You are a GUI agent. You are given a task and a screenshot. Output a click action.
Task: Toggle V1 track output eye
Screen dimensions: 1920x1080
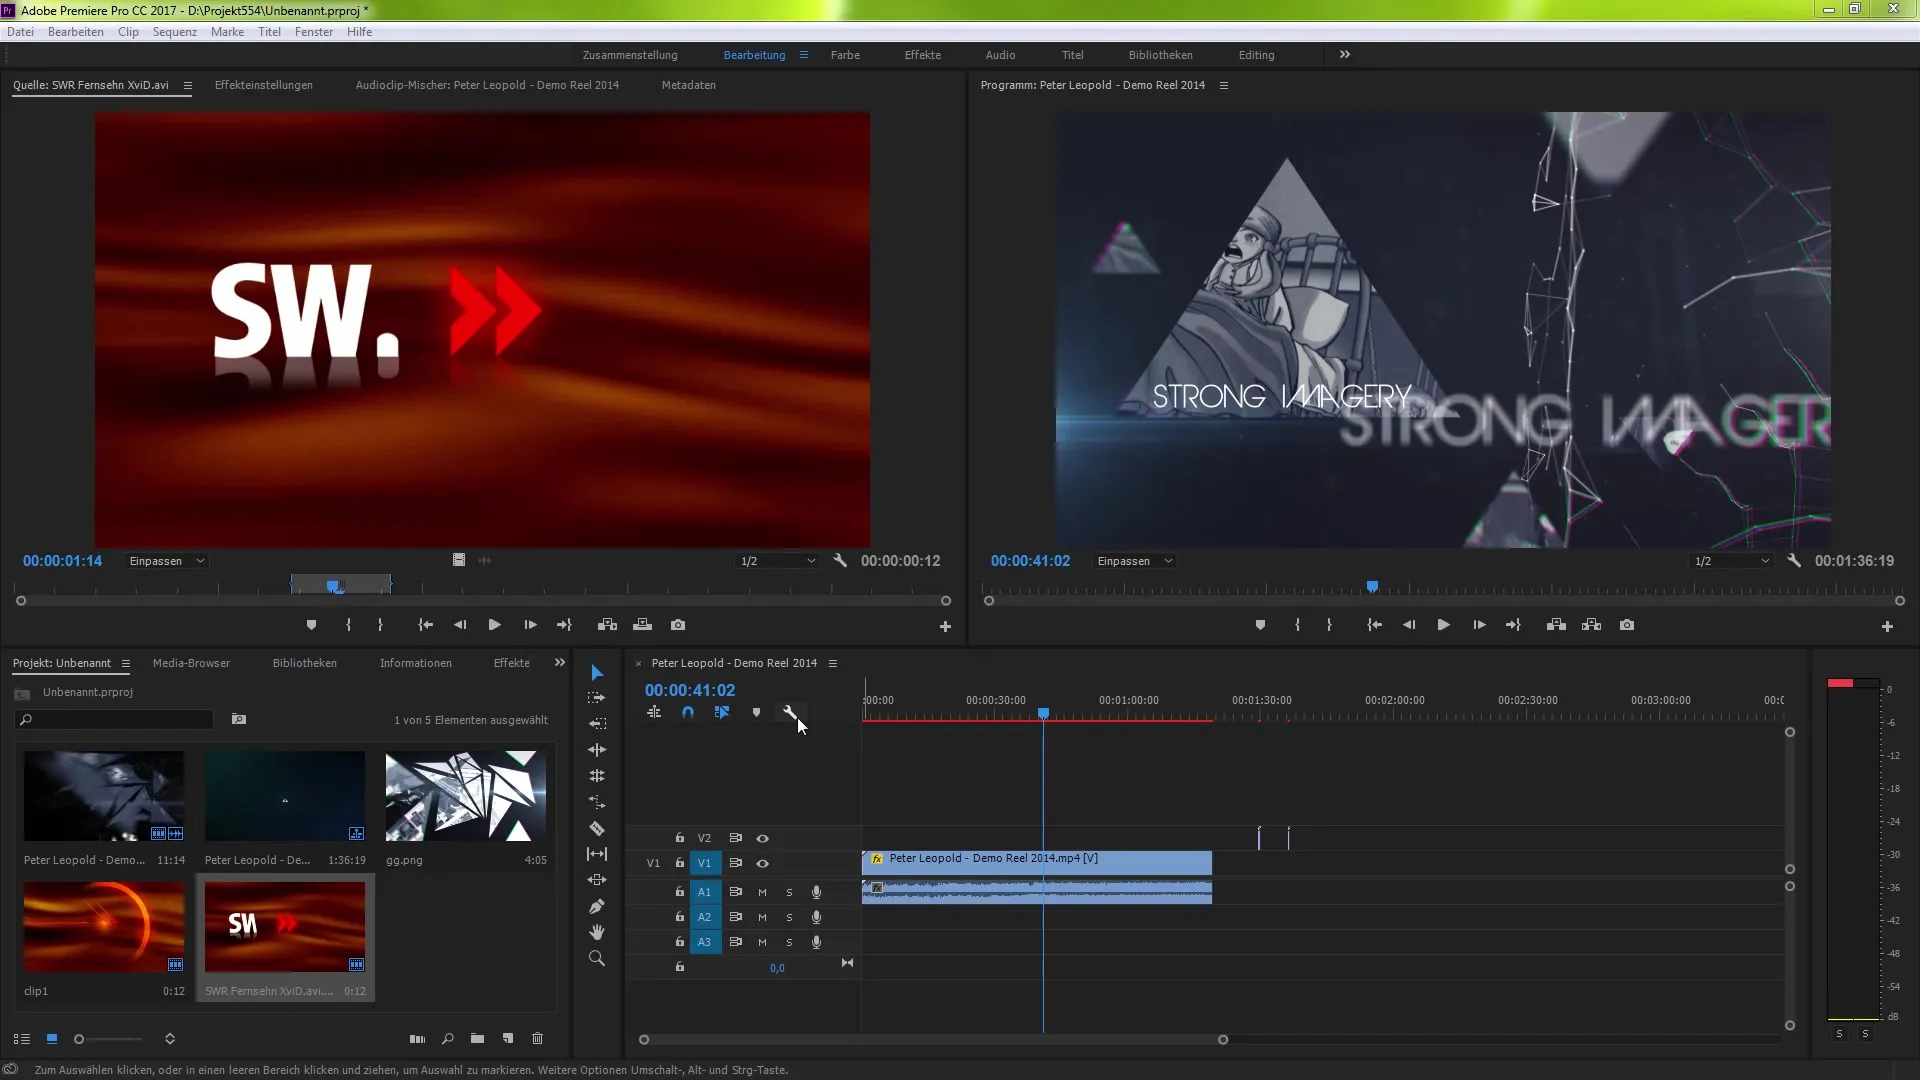click(762, 864)
